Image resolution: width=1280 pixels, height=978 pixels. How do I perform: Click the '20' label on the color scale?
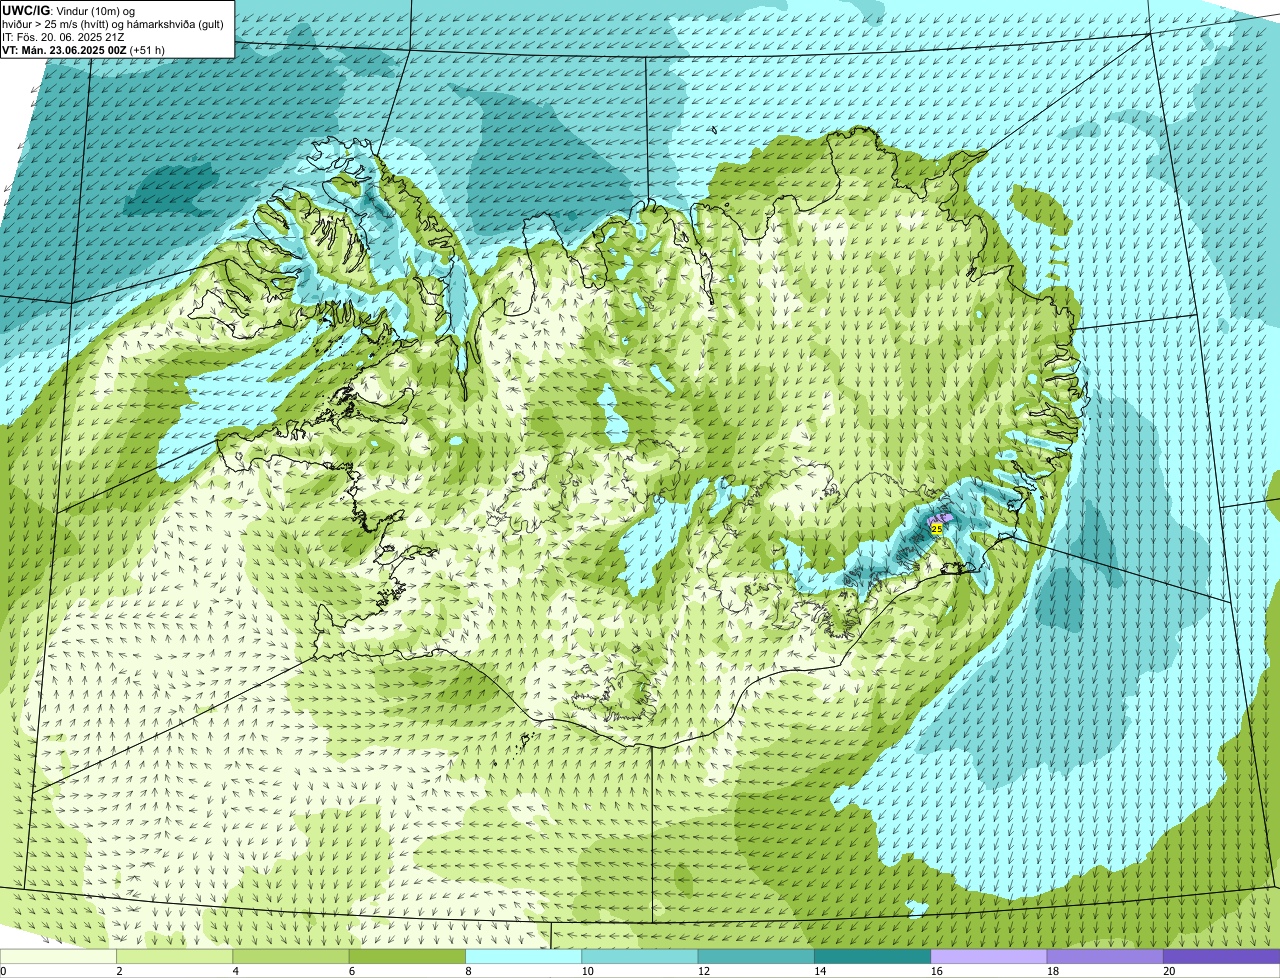pyautogui.click(x=1169, y=971)
